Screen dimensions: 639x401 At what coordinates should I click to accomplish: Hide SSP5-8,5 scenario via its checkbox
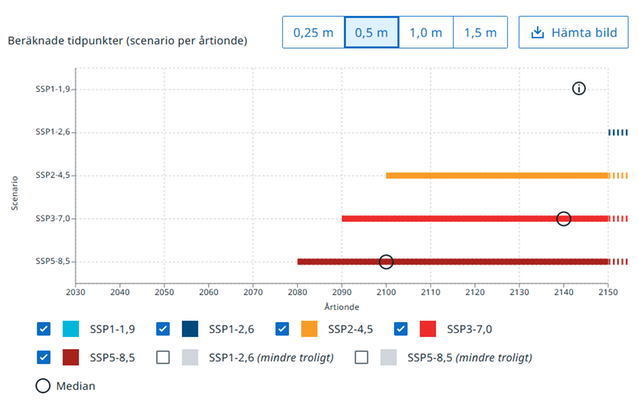(43, 357)
